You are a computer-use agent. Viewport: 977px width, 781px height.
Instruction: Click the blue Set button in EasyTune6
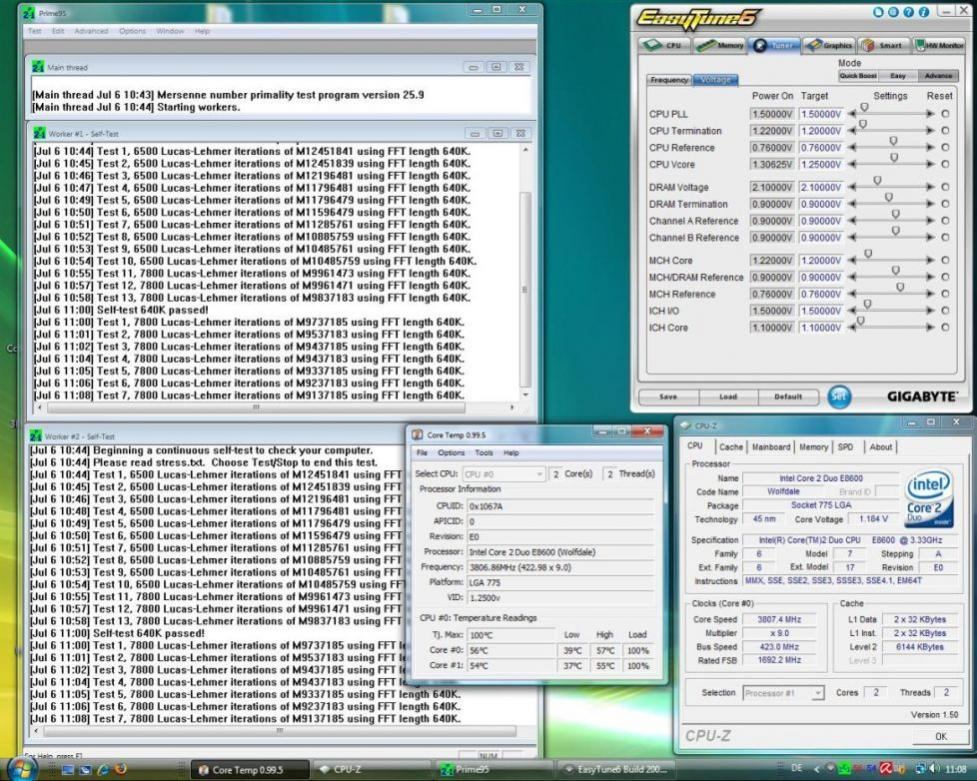coord(839,396)
